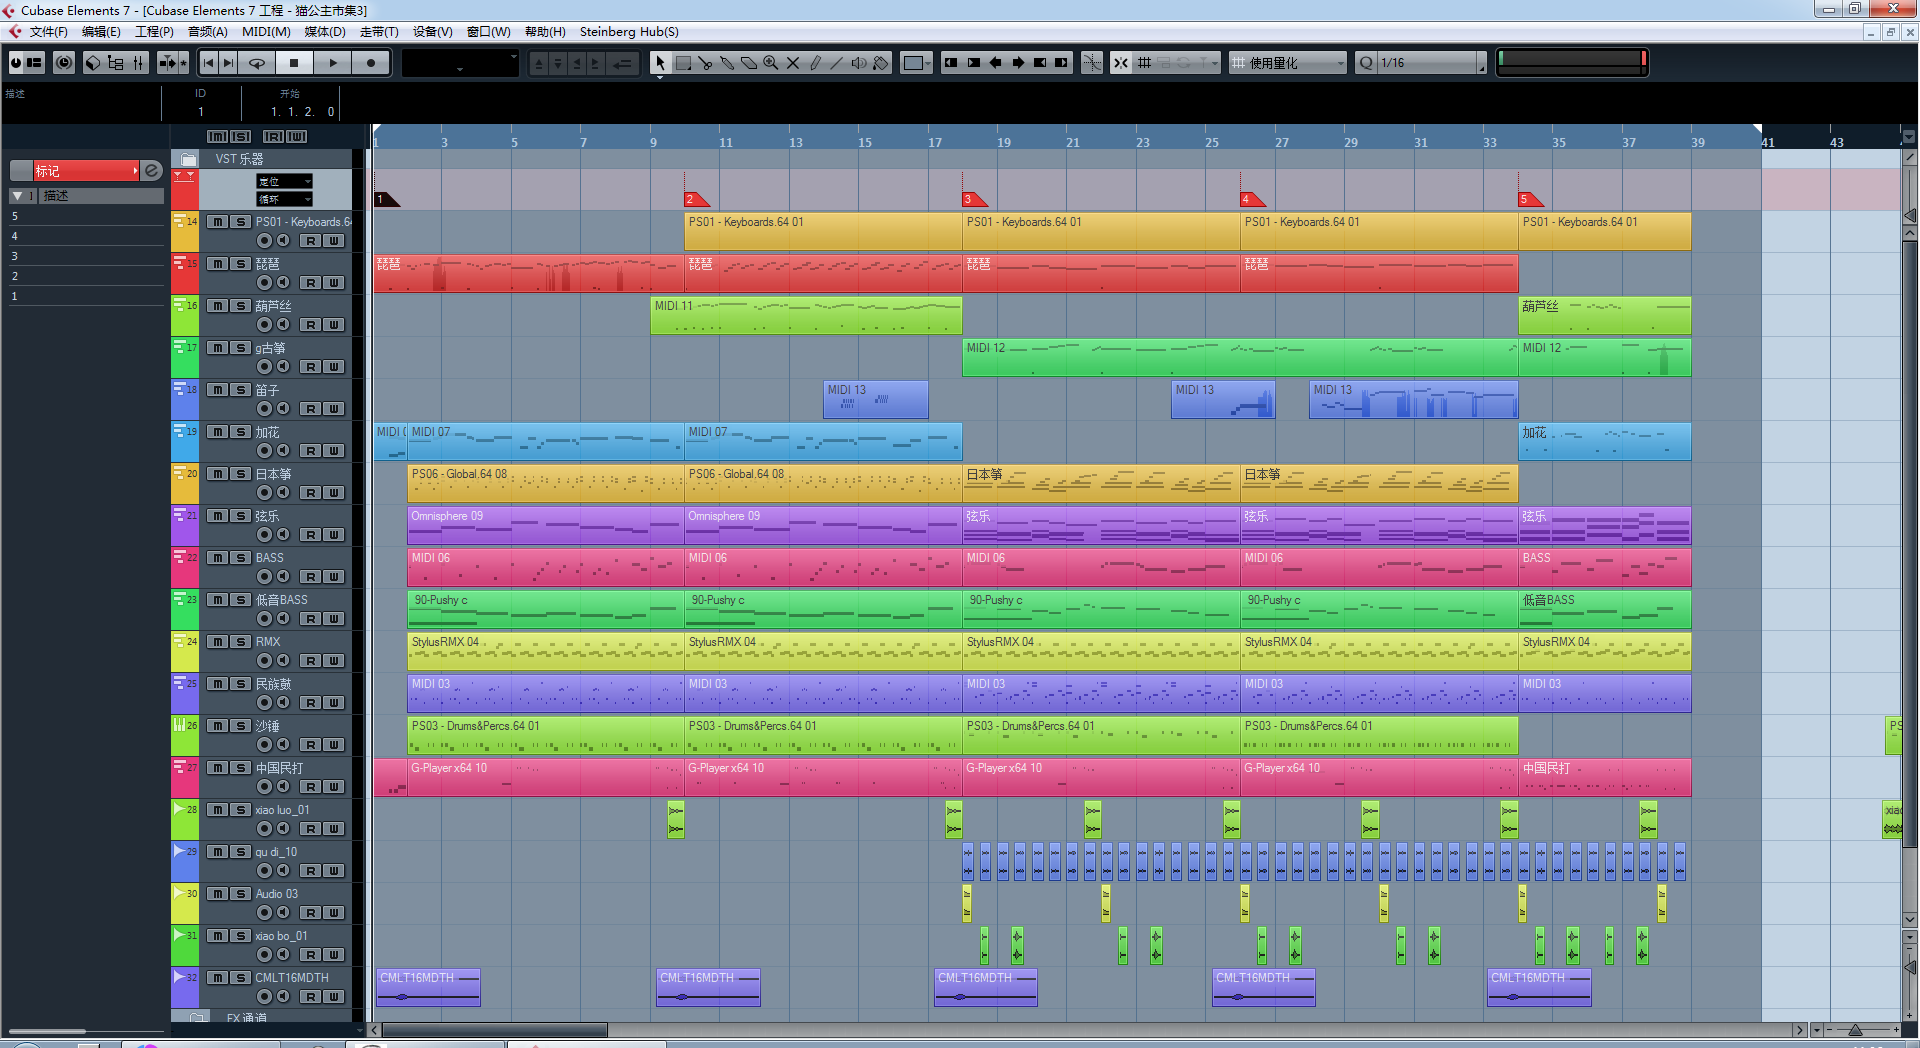Open the color selector dropdown
The image size is (1920, 1048).
916,63
